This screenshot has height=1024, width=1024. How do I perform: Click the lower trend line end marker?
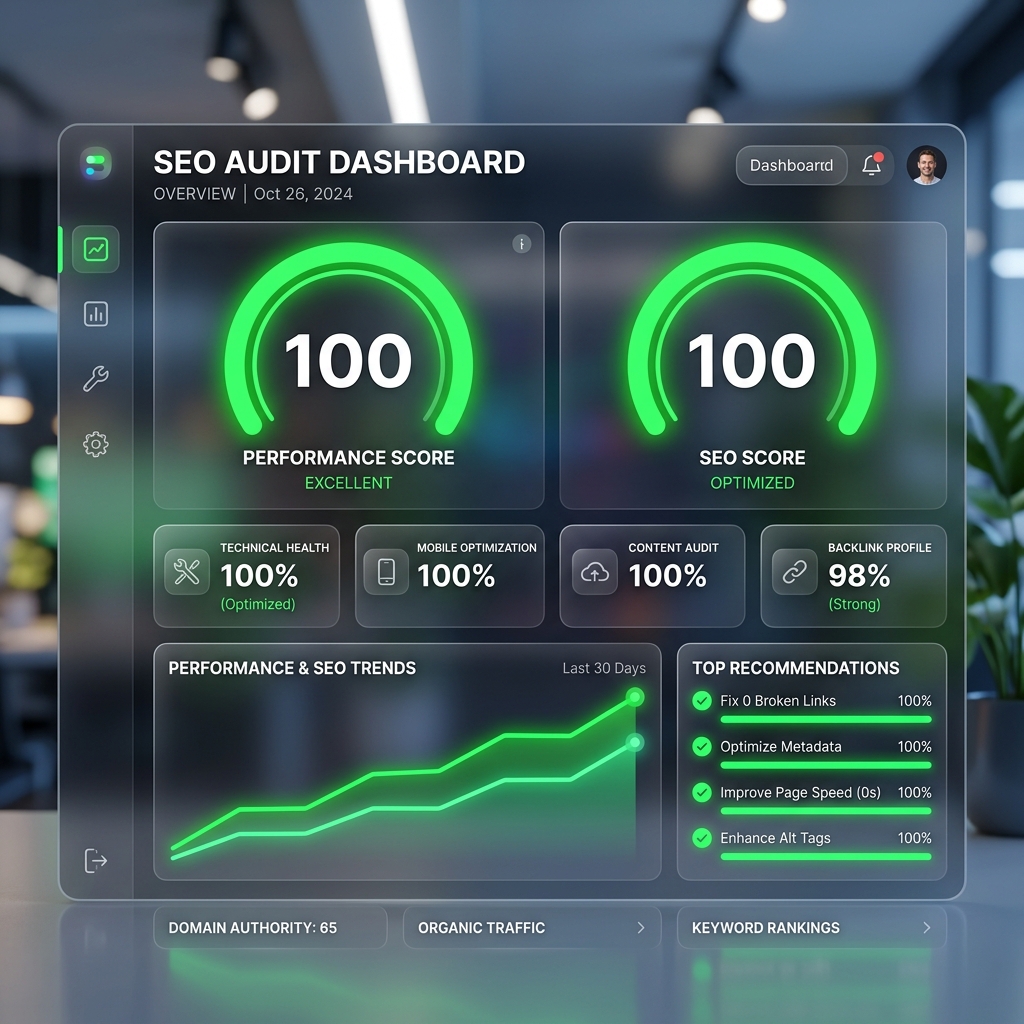pyautogui.click(x=635, y=743)
